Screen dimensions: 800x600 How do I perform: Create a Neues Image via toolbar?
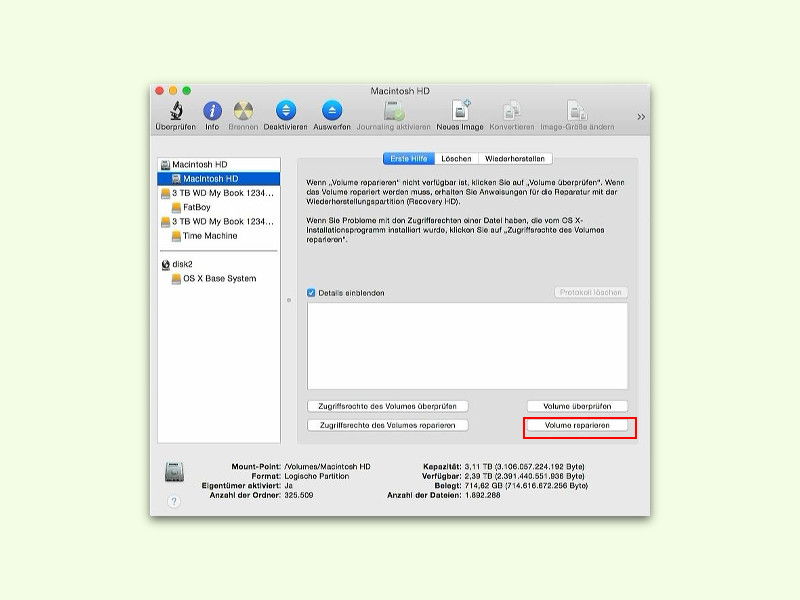coord(460,111)
